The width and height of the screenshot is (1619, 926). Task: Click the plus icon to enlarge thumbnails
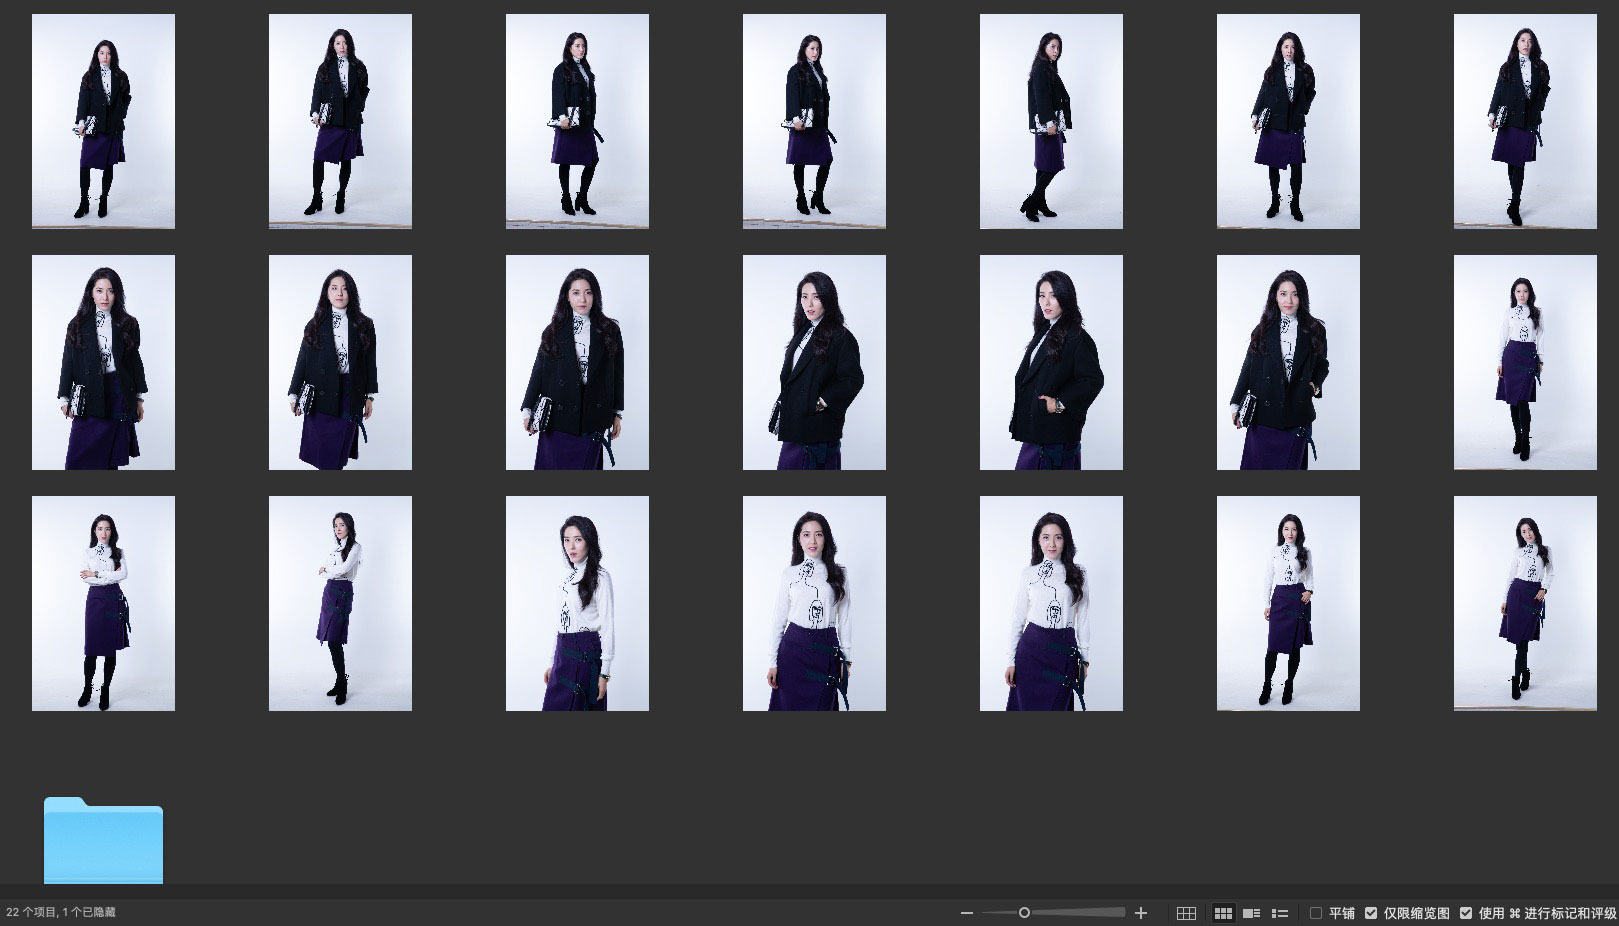coord(1141,913)
